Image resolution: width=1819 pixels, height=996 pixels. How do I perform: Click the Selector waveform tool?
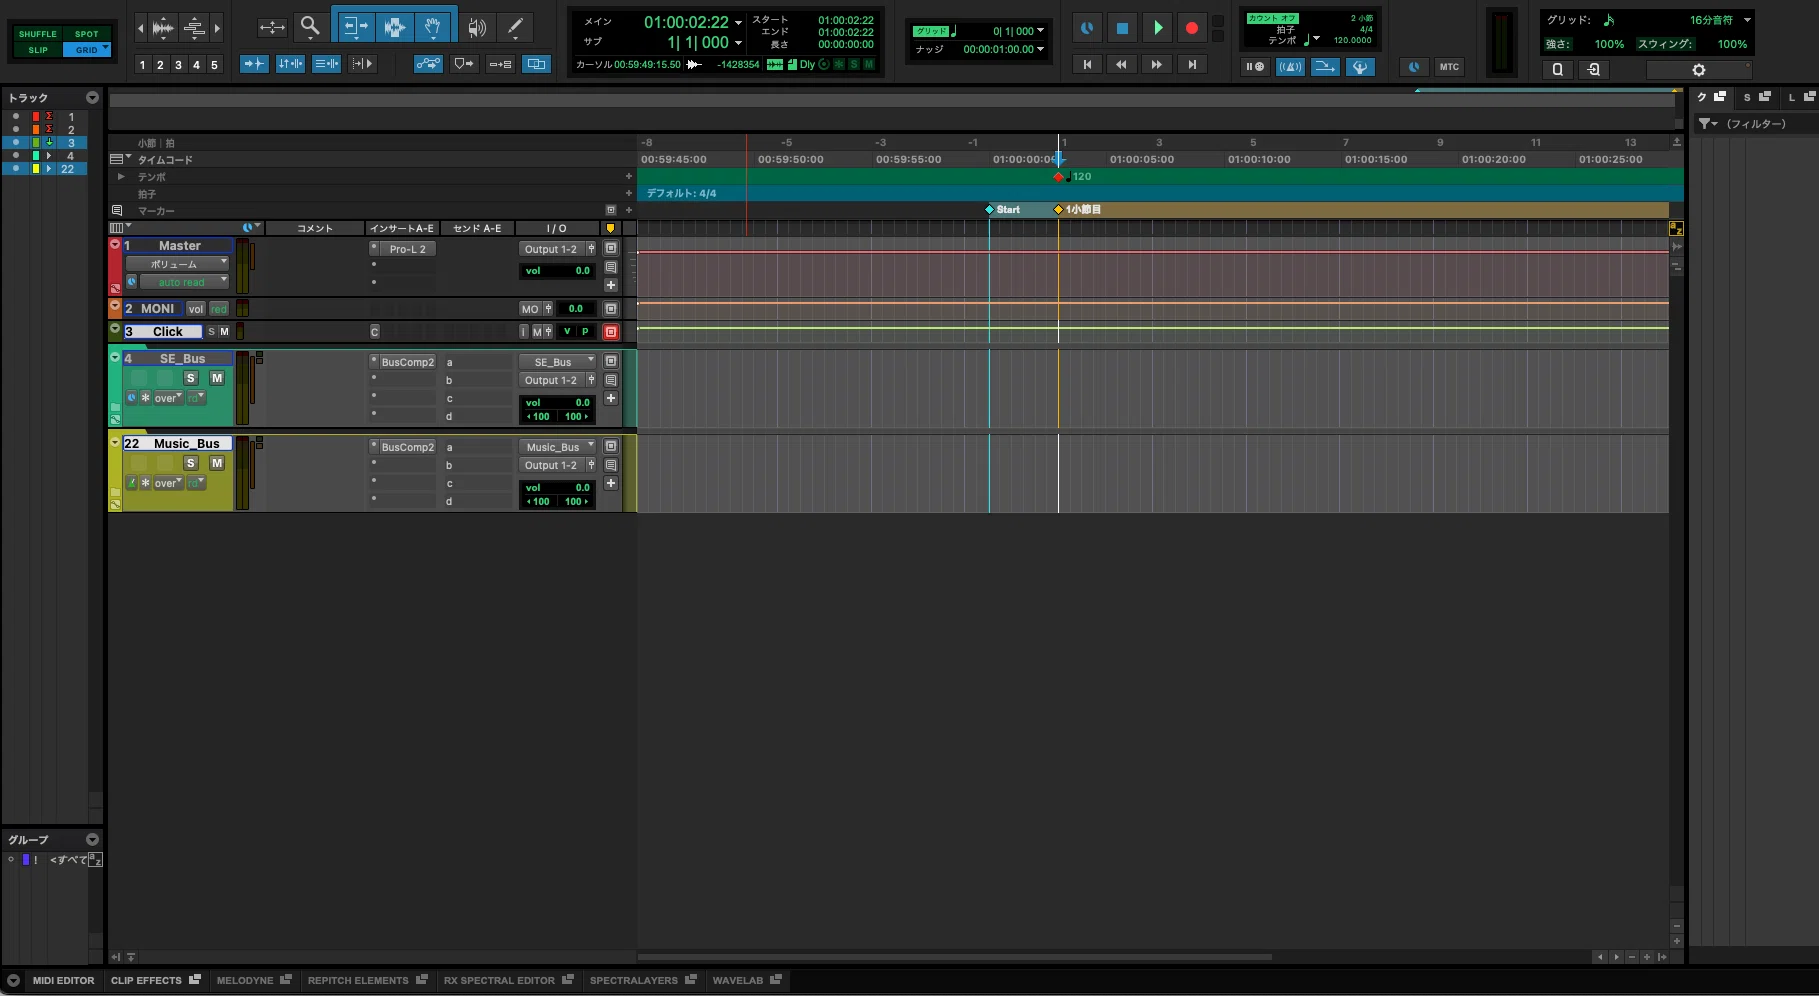coord(394,27)
